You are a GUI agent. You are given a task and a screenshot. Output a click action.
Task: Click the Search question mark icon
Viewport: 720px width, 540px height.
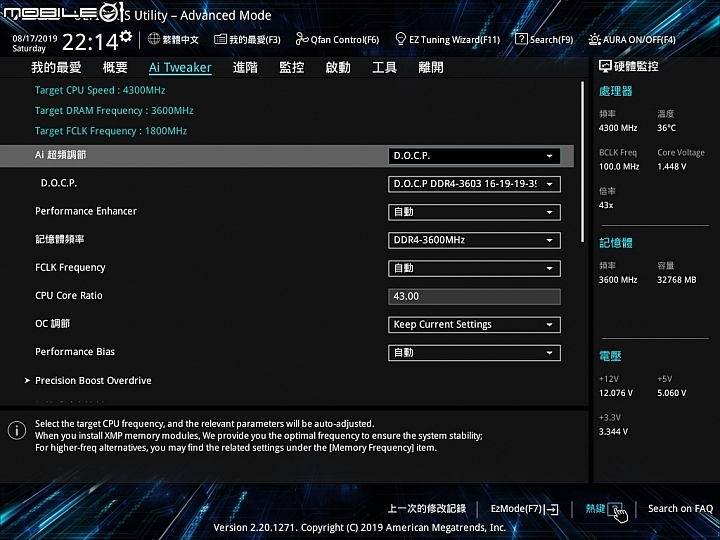tap(521, 39)
